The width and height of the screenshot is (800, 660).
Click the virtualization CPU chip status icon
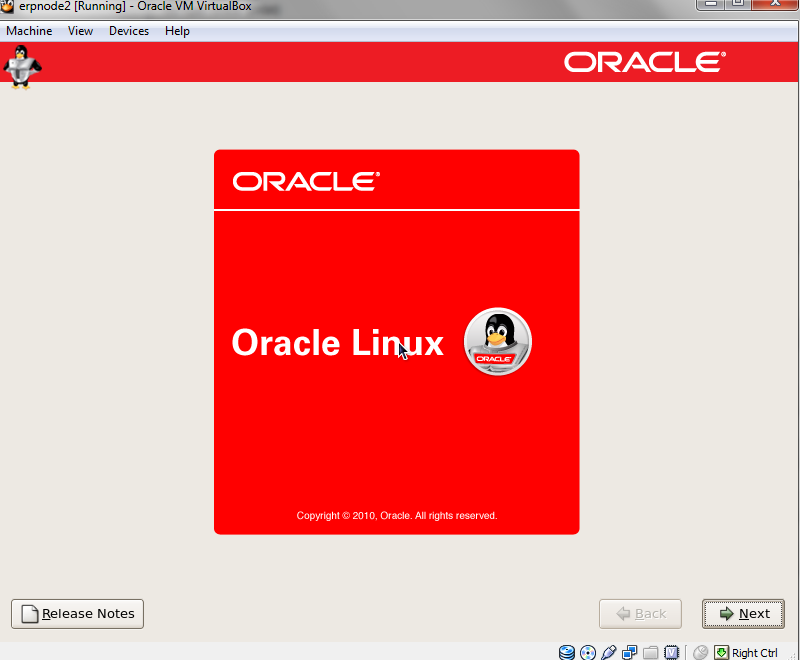tap(672, 653)
